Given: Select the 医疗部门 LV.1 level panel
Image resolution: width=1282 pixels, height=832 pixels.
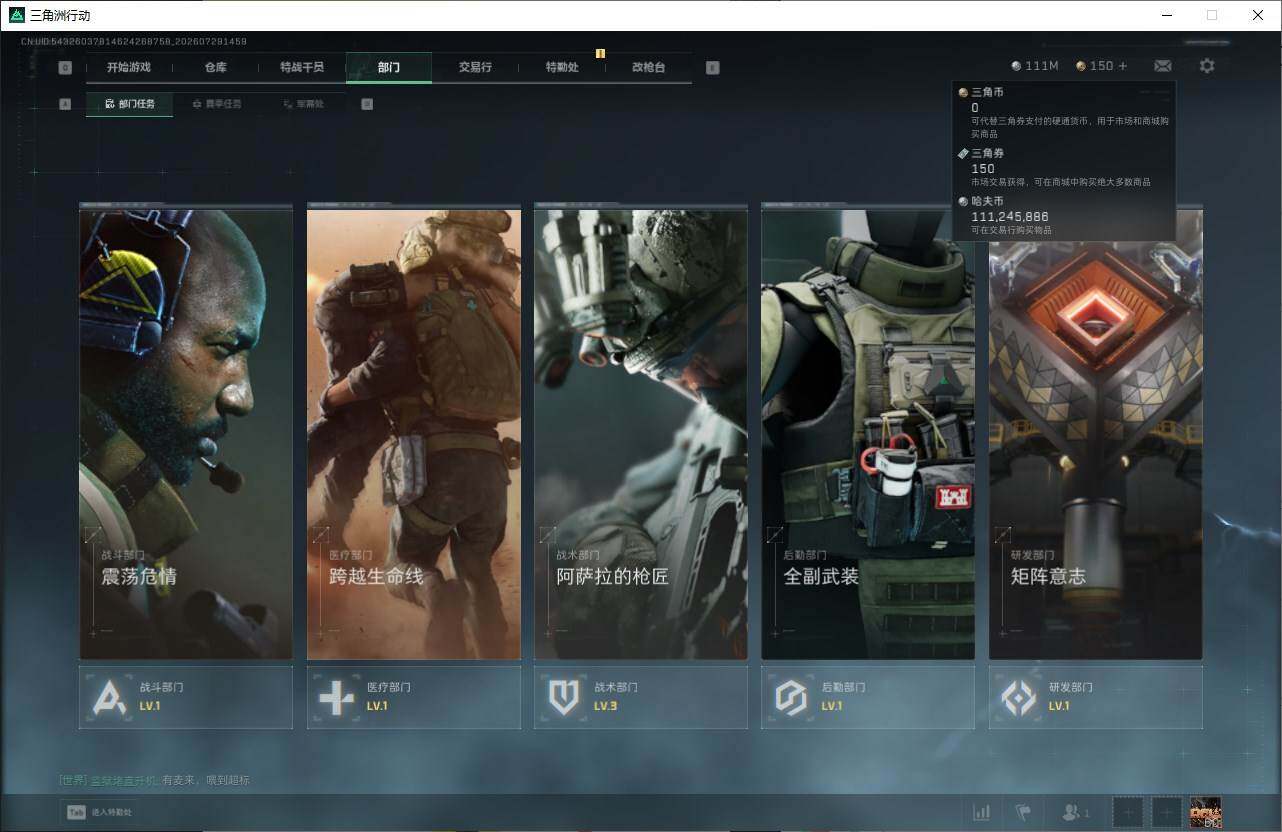Looking at the screenshot, I should (x=413, y=697).
